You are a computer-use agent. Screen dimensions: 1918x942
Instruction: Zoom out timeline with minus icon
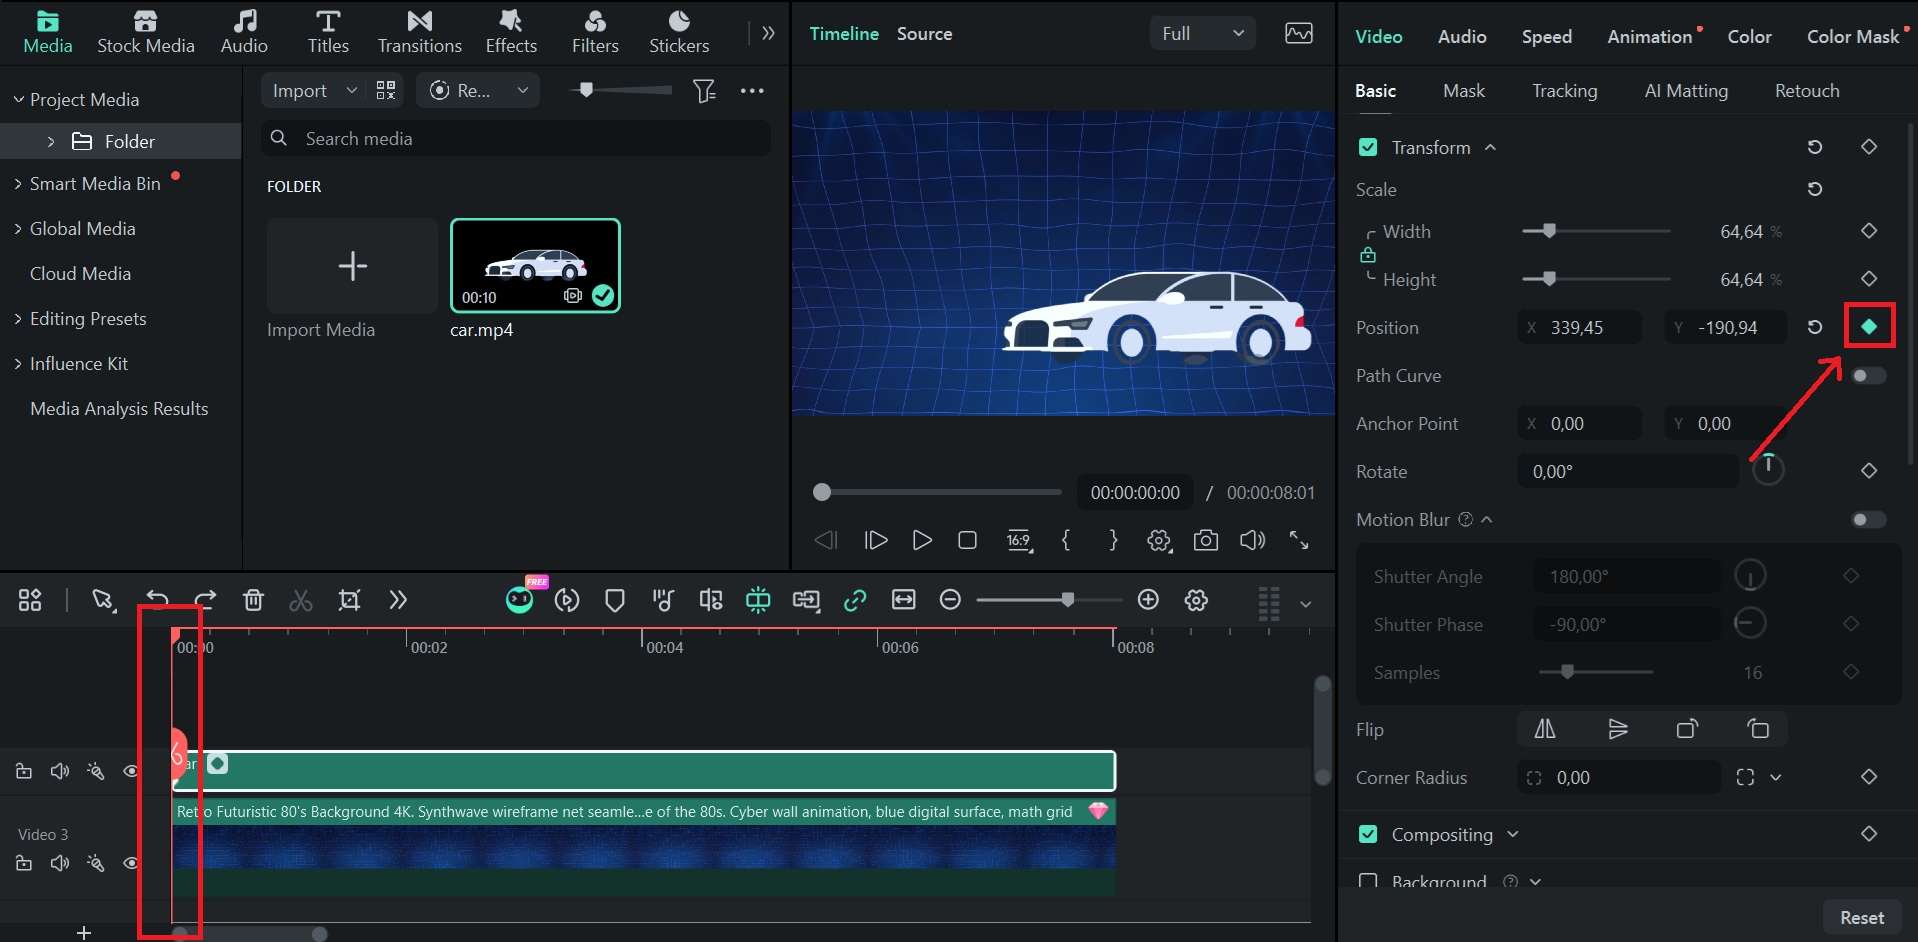tap(951, 599)
